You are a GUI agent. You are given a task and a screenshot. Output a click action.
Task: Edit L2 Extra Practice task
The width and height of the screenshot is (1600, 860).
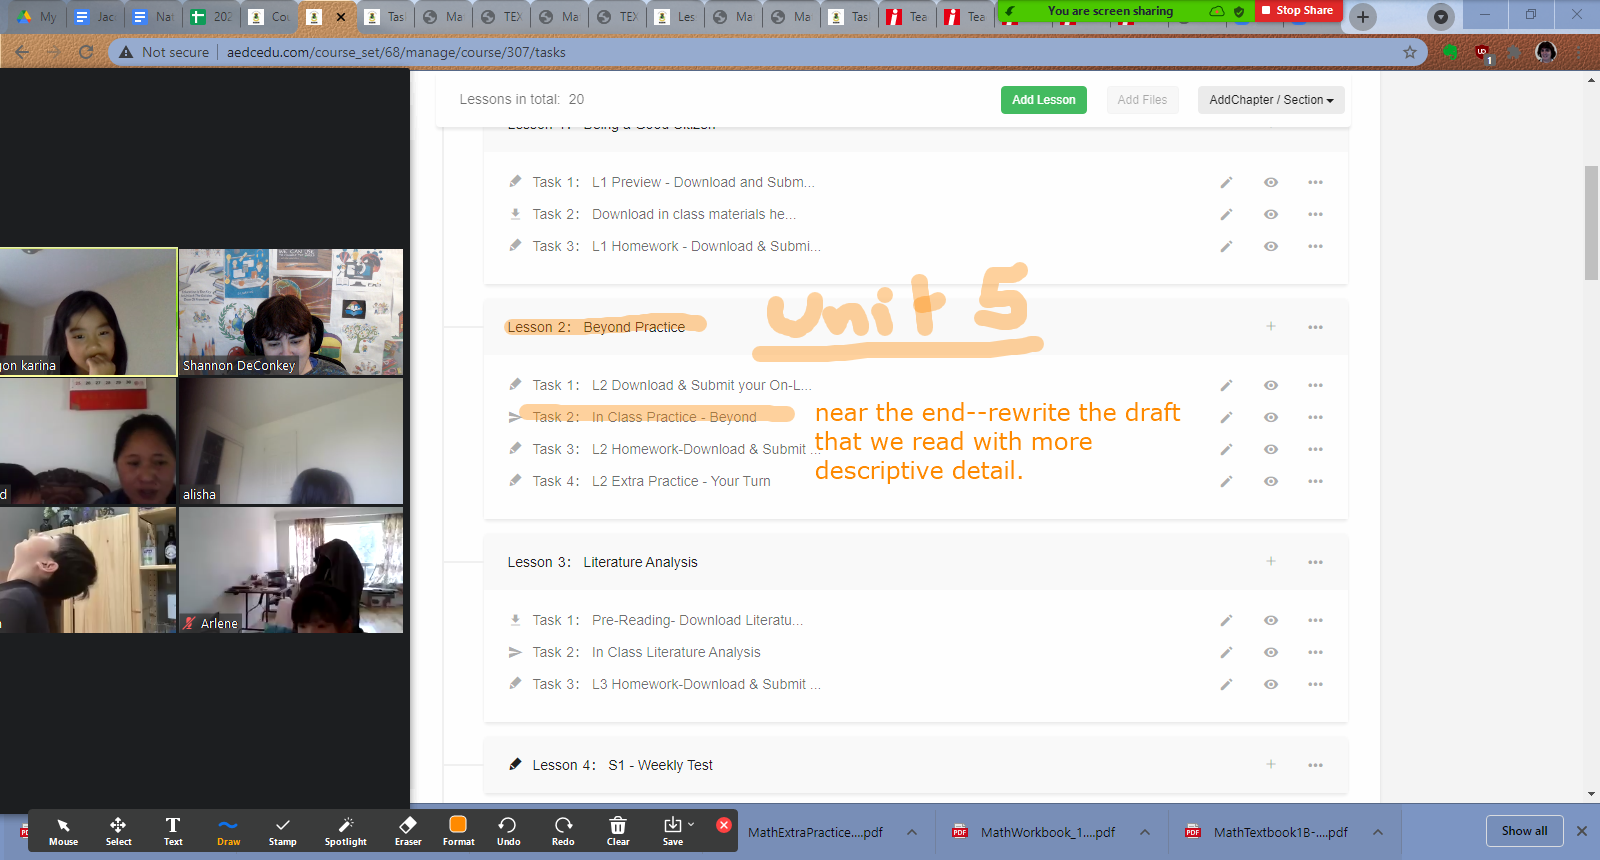pos(1226,481)
